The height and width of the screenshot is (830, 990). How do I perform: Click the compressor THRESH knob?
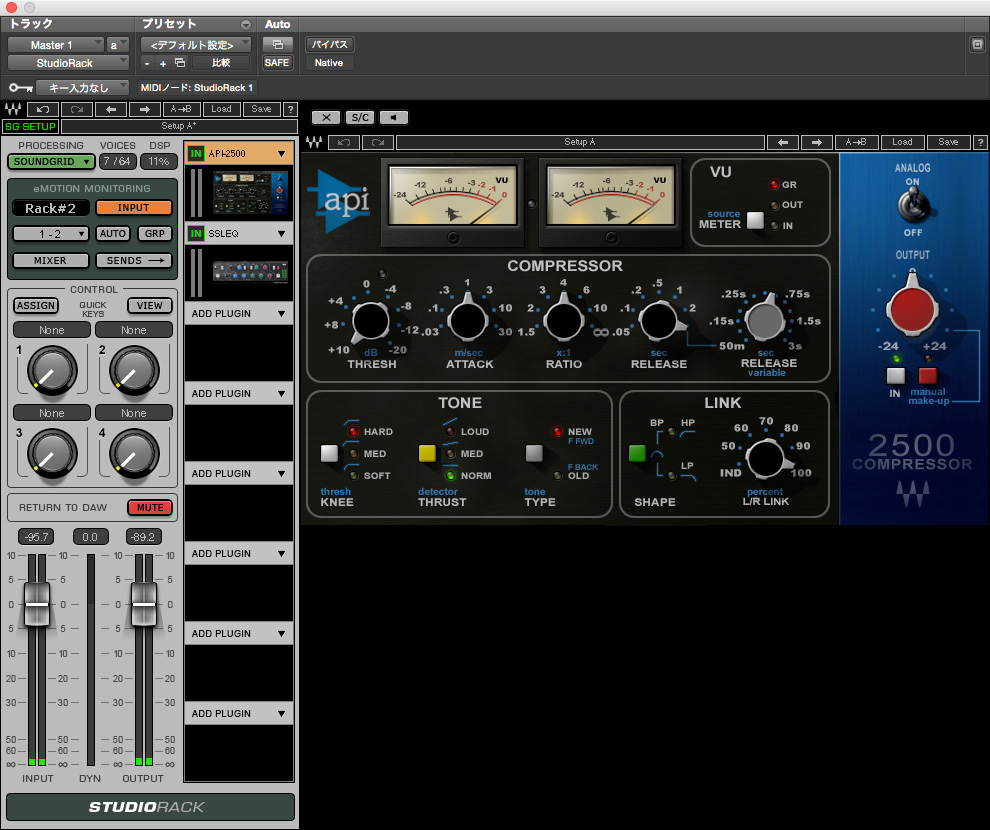[x=371, y=321]
